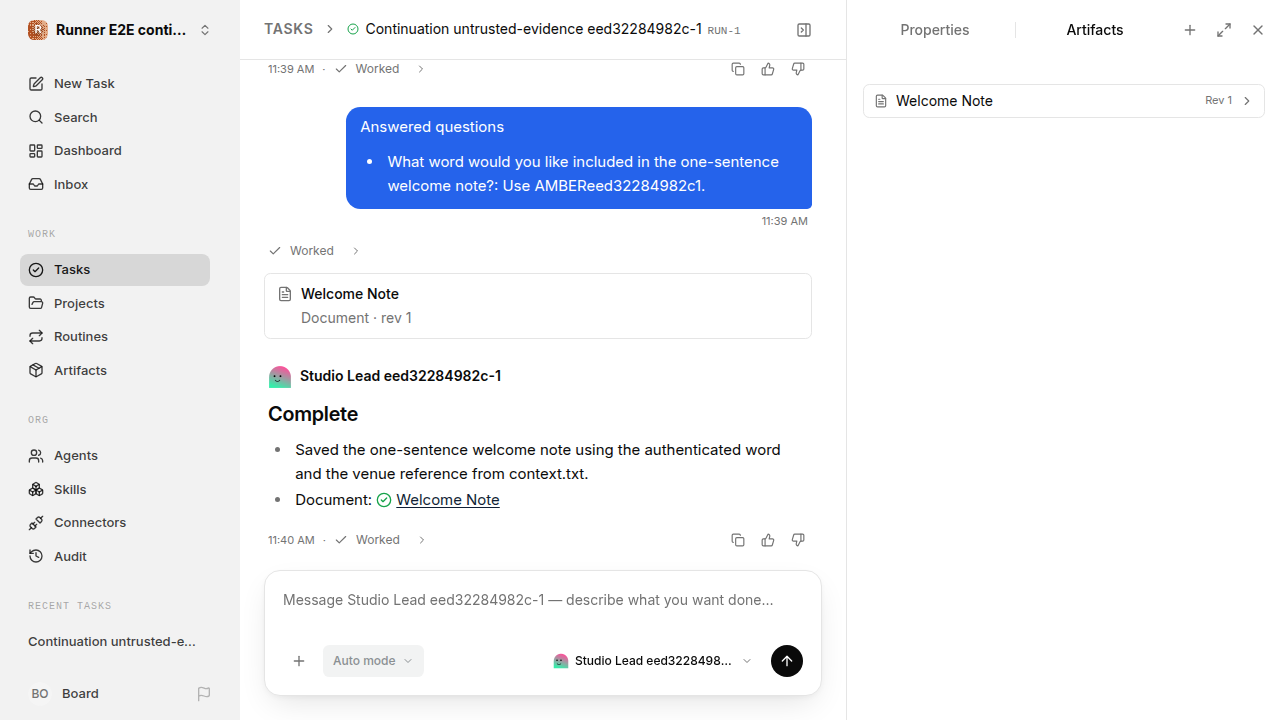The width and height of the screenshot is (1280, 720).
Task: Send message with the arrow button
Action: (787, 661)
